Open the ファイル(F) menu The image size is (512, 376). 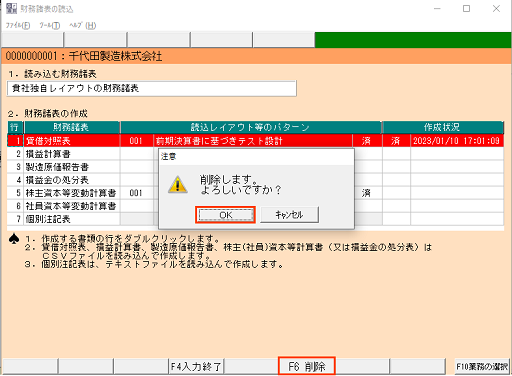pyautogui.click(x=18, y=25)
